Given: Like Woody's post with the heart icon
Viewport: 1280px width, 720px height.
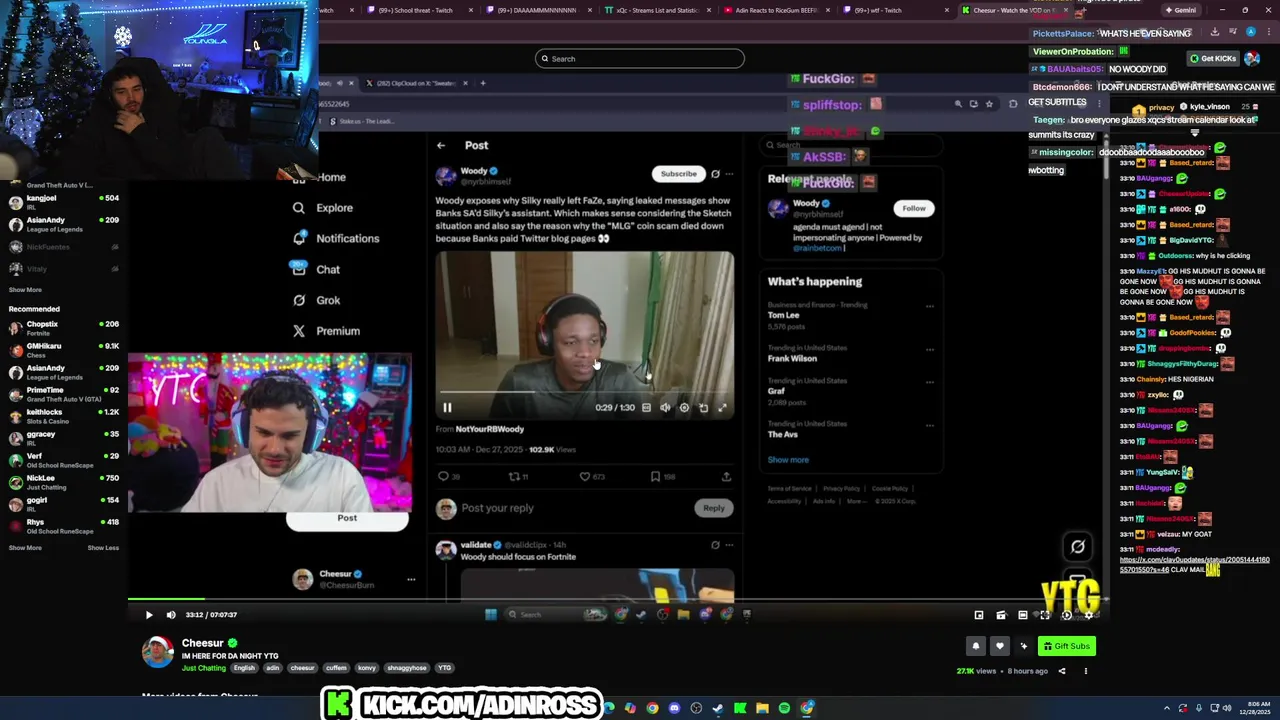Looking at the screenshot, I should click(x=585, y=476).
